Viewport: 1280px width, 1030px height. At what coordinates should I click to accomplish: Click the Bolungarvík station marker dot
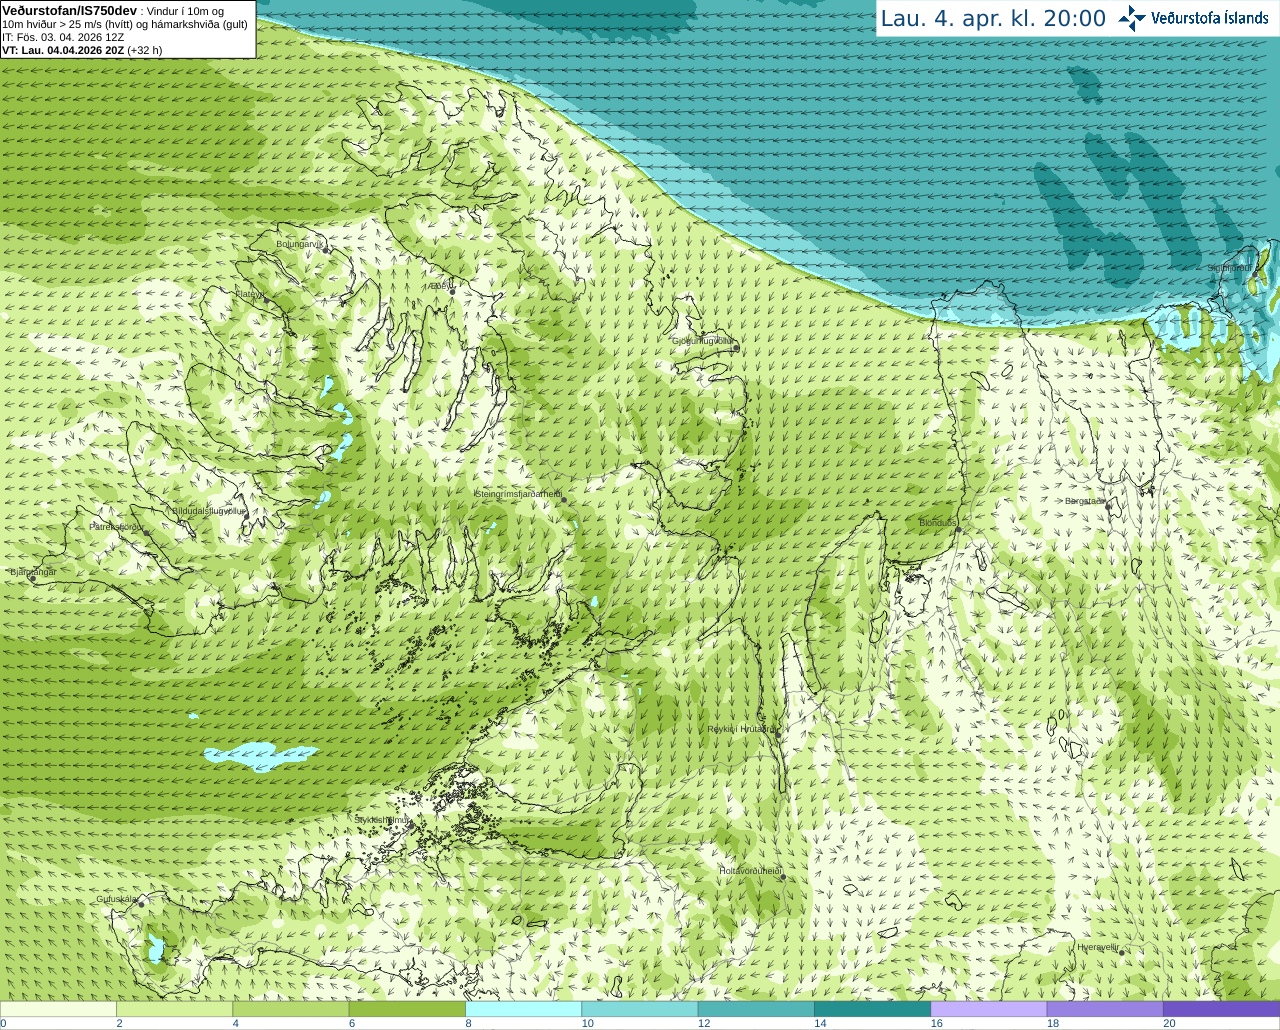325,248
